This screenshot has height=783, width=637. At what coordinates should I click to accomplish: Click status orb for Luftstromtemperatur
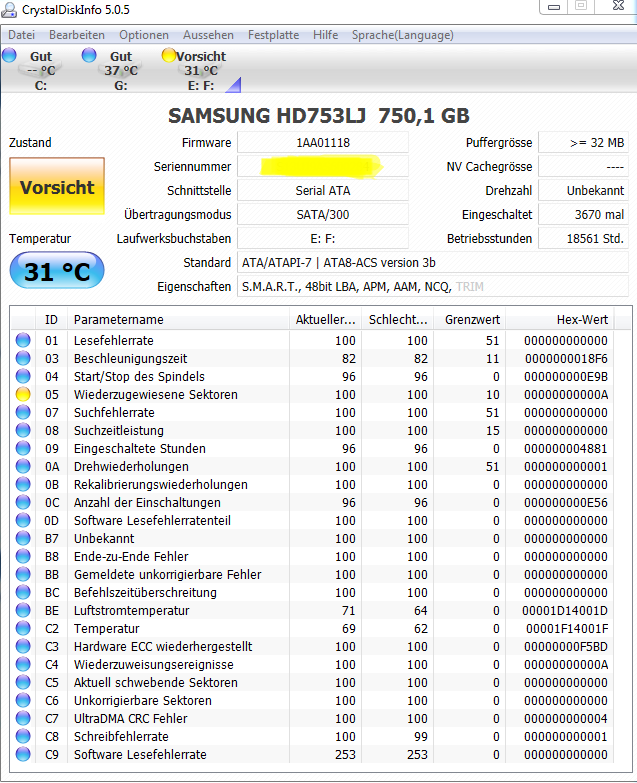pos(23,610)
